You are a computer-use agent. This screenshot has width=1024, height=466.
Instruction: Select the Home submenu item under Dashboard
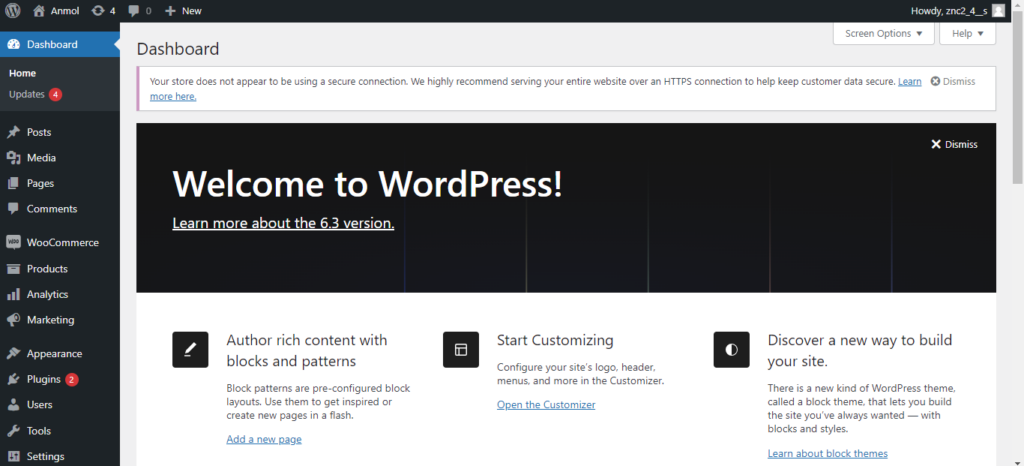point(22,73)
